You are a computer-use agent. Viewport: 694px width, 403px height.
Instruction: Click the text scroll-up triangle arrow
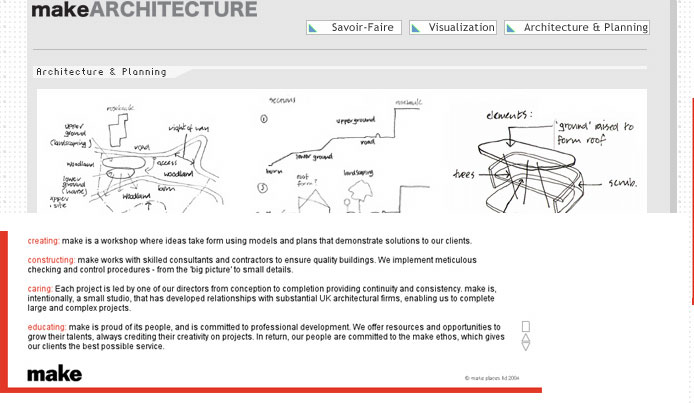526,338
